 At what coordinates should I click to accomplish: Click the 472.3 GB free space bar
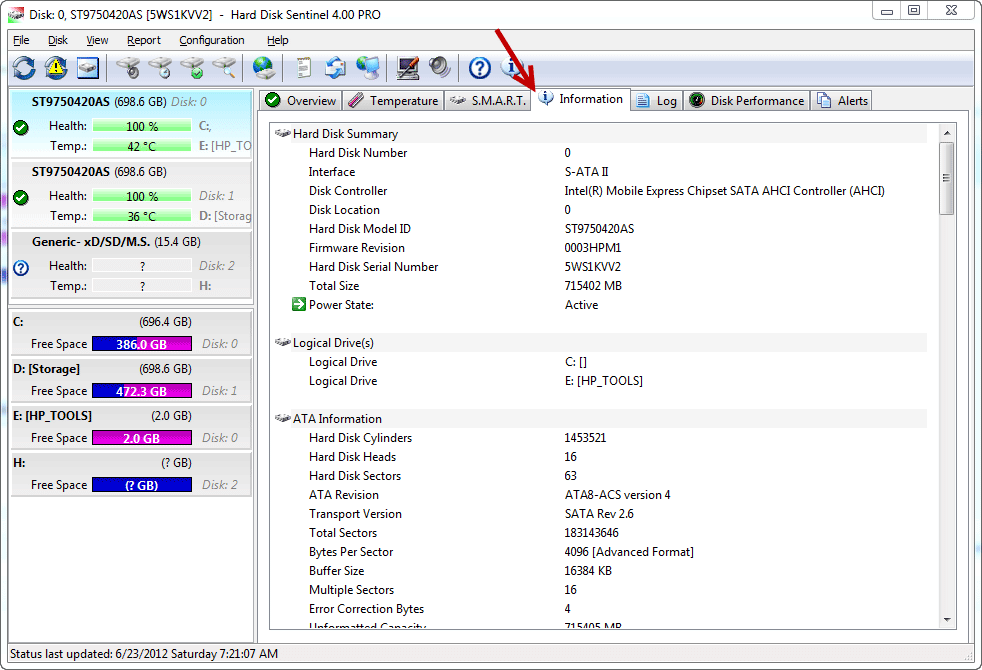pos(142,391)
